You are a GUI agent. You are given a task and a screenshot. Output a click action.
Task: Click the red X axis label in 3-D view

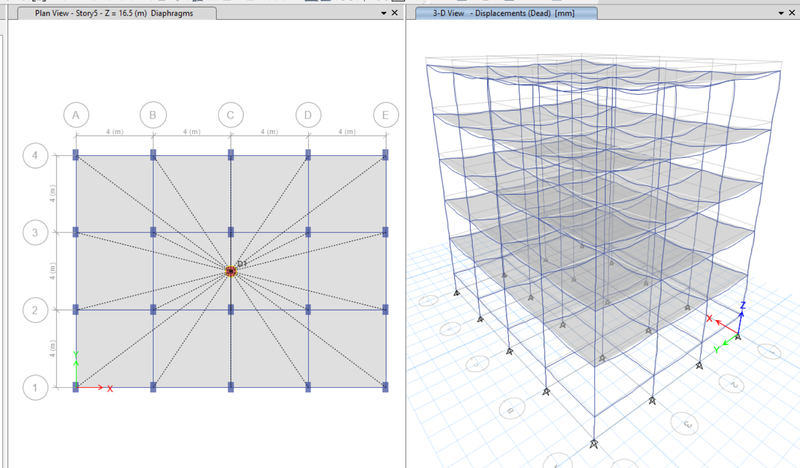click(x=709, y=318)
